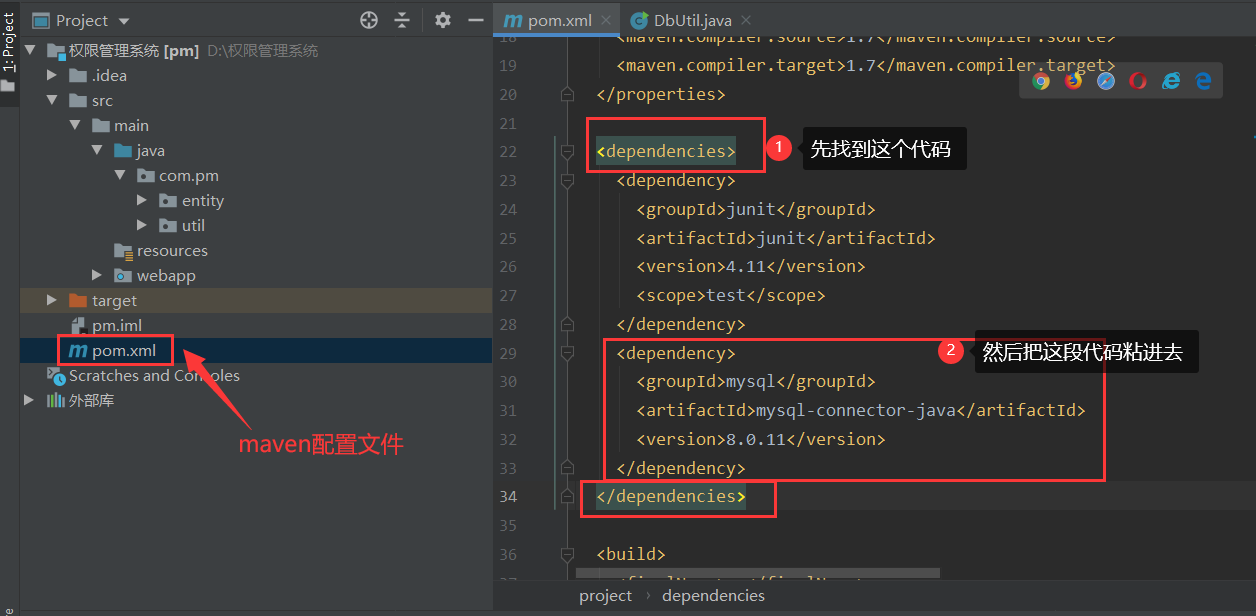Select the webapp folder row

[x=256, y=275]
